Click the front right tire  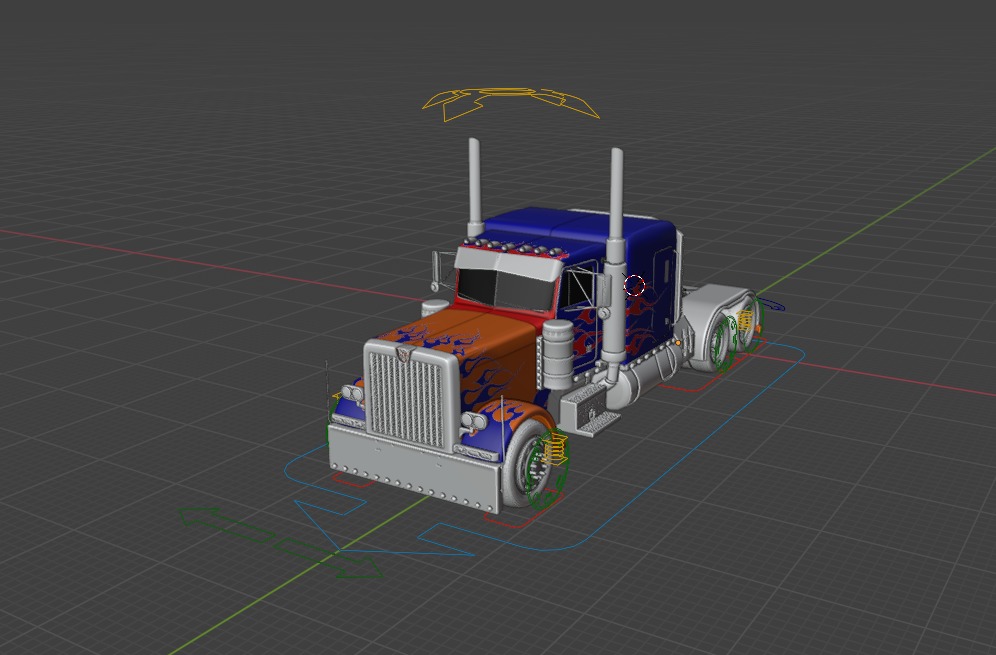click(524, 463)
